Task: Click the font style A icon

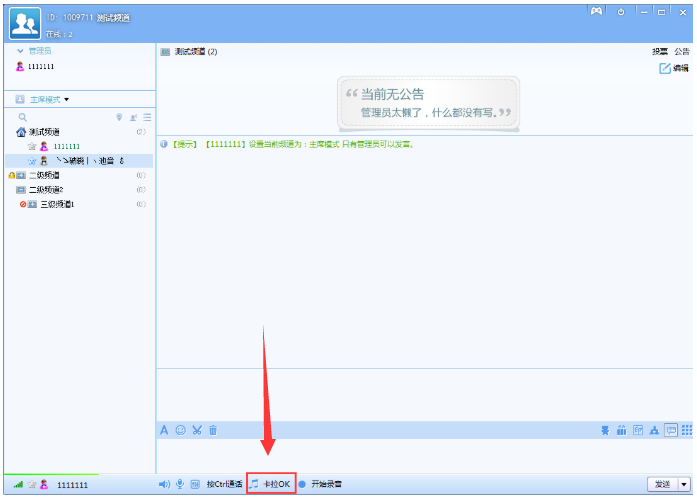Action: (165, 430)
